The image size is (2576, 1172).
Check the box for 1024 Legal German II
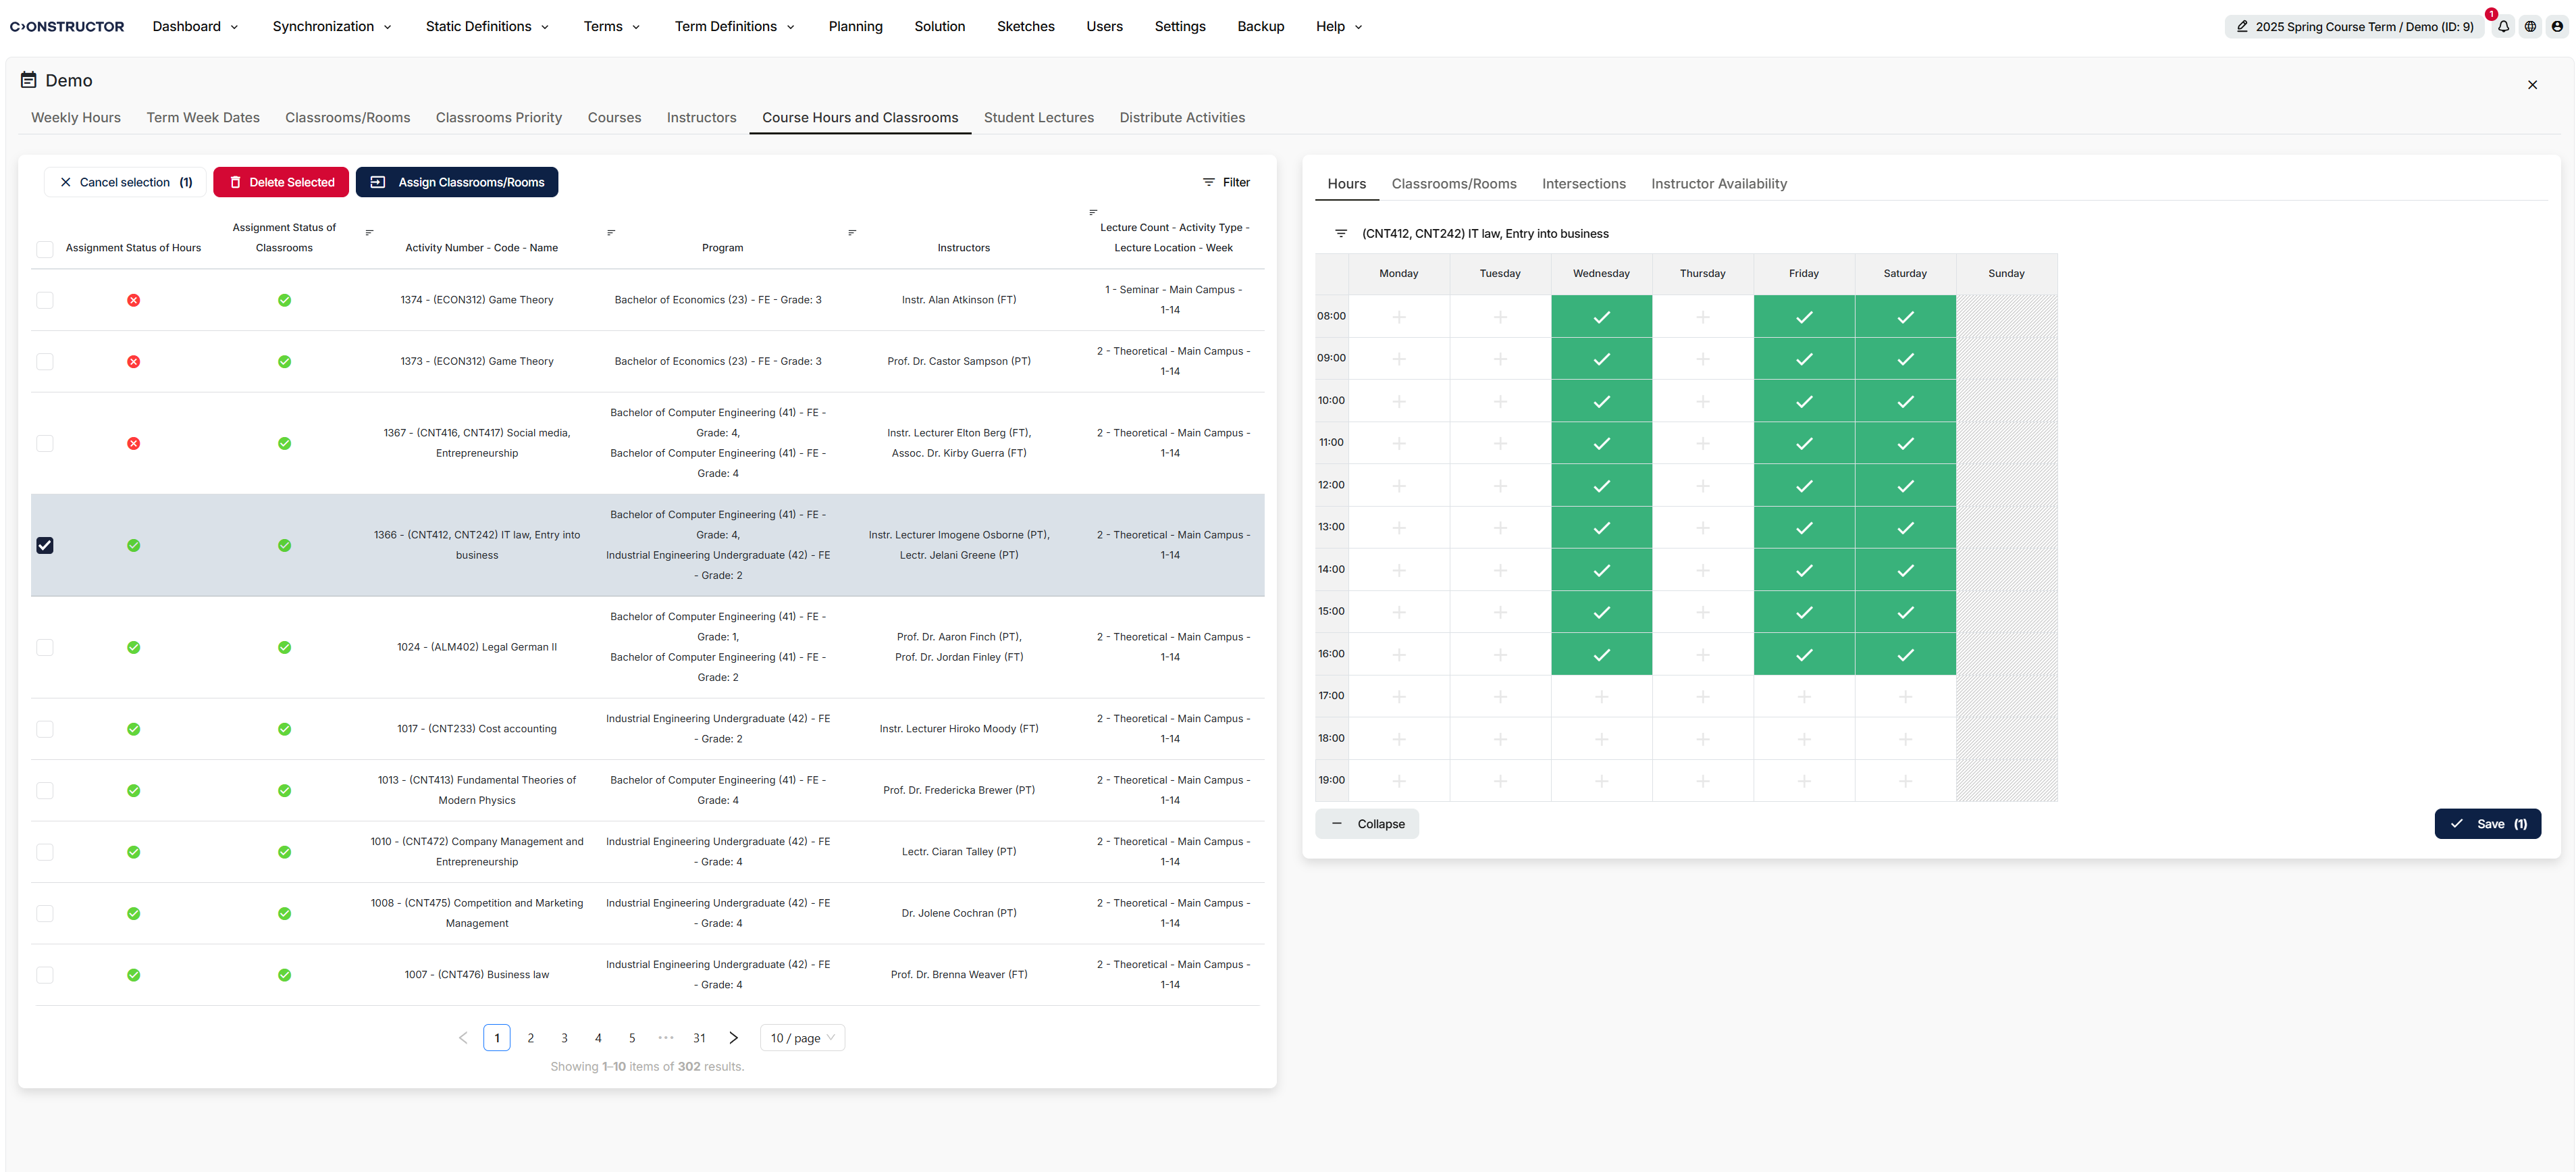click(45, 648)
